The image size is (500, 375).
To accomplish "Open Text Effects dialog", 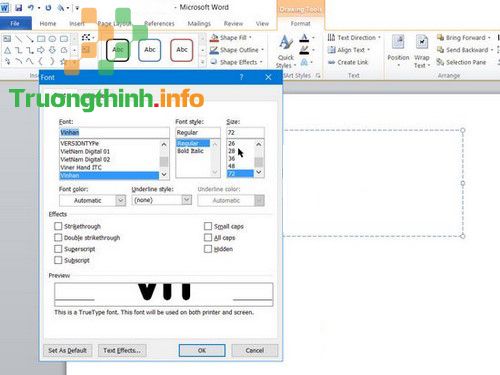I will pos(122,351).
